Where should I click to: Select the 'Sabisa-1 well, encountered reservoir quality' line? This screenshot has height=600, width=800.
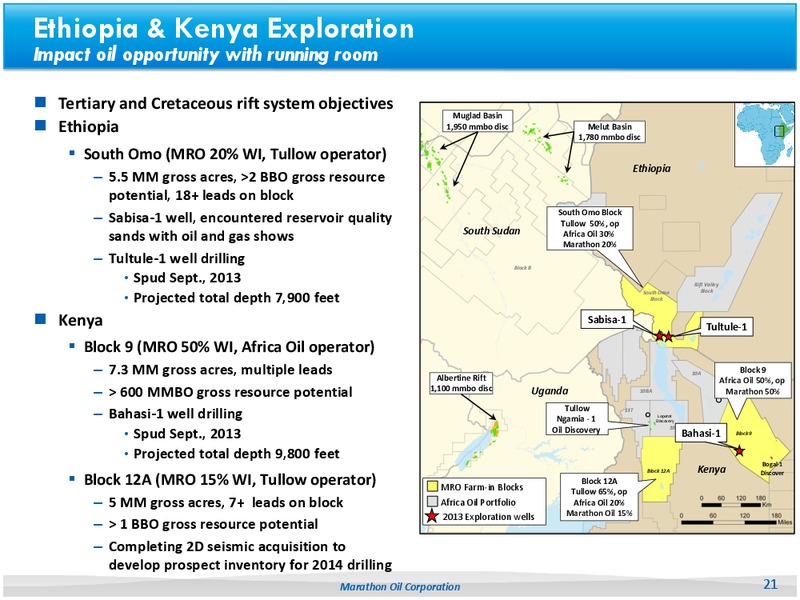tap(250, 218)
